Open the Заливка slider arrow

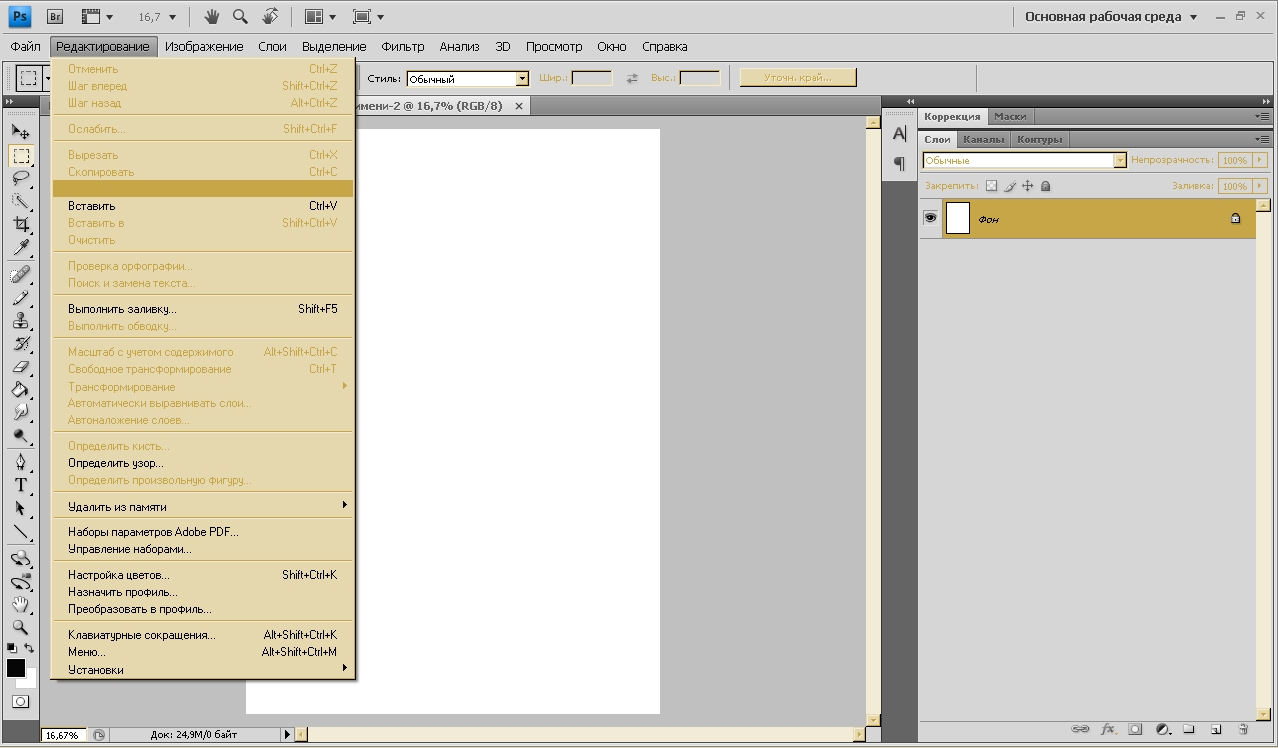click(1259, 186)
